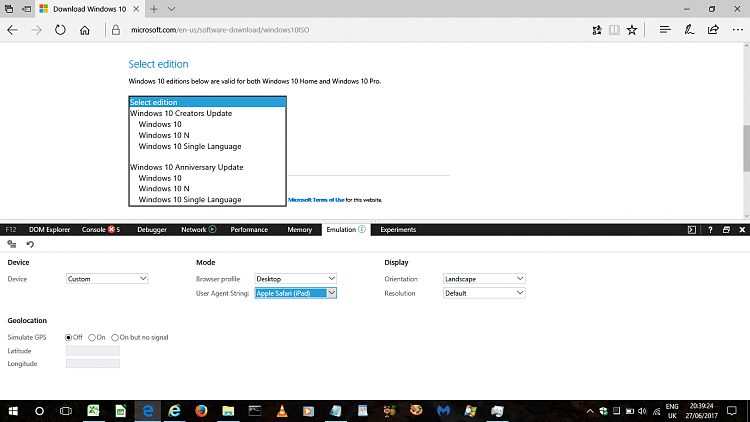
Task: Open the extension icon beside reading view
Action: pos(596,30)
